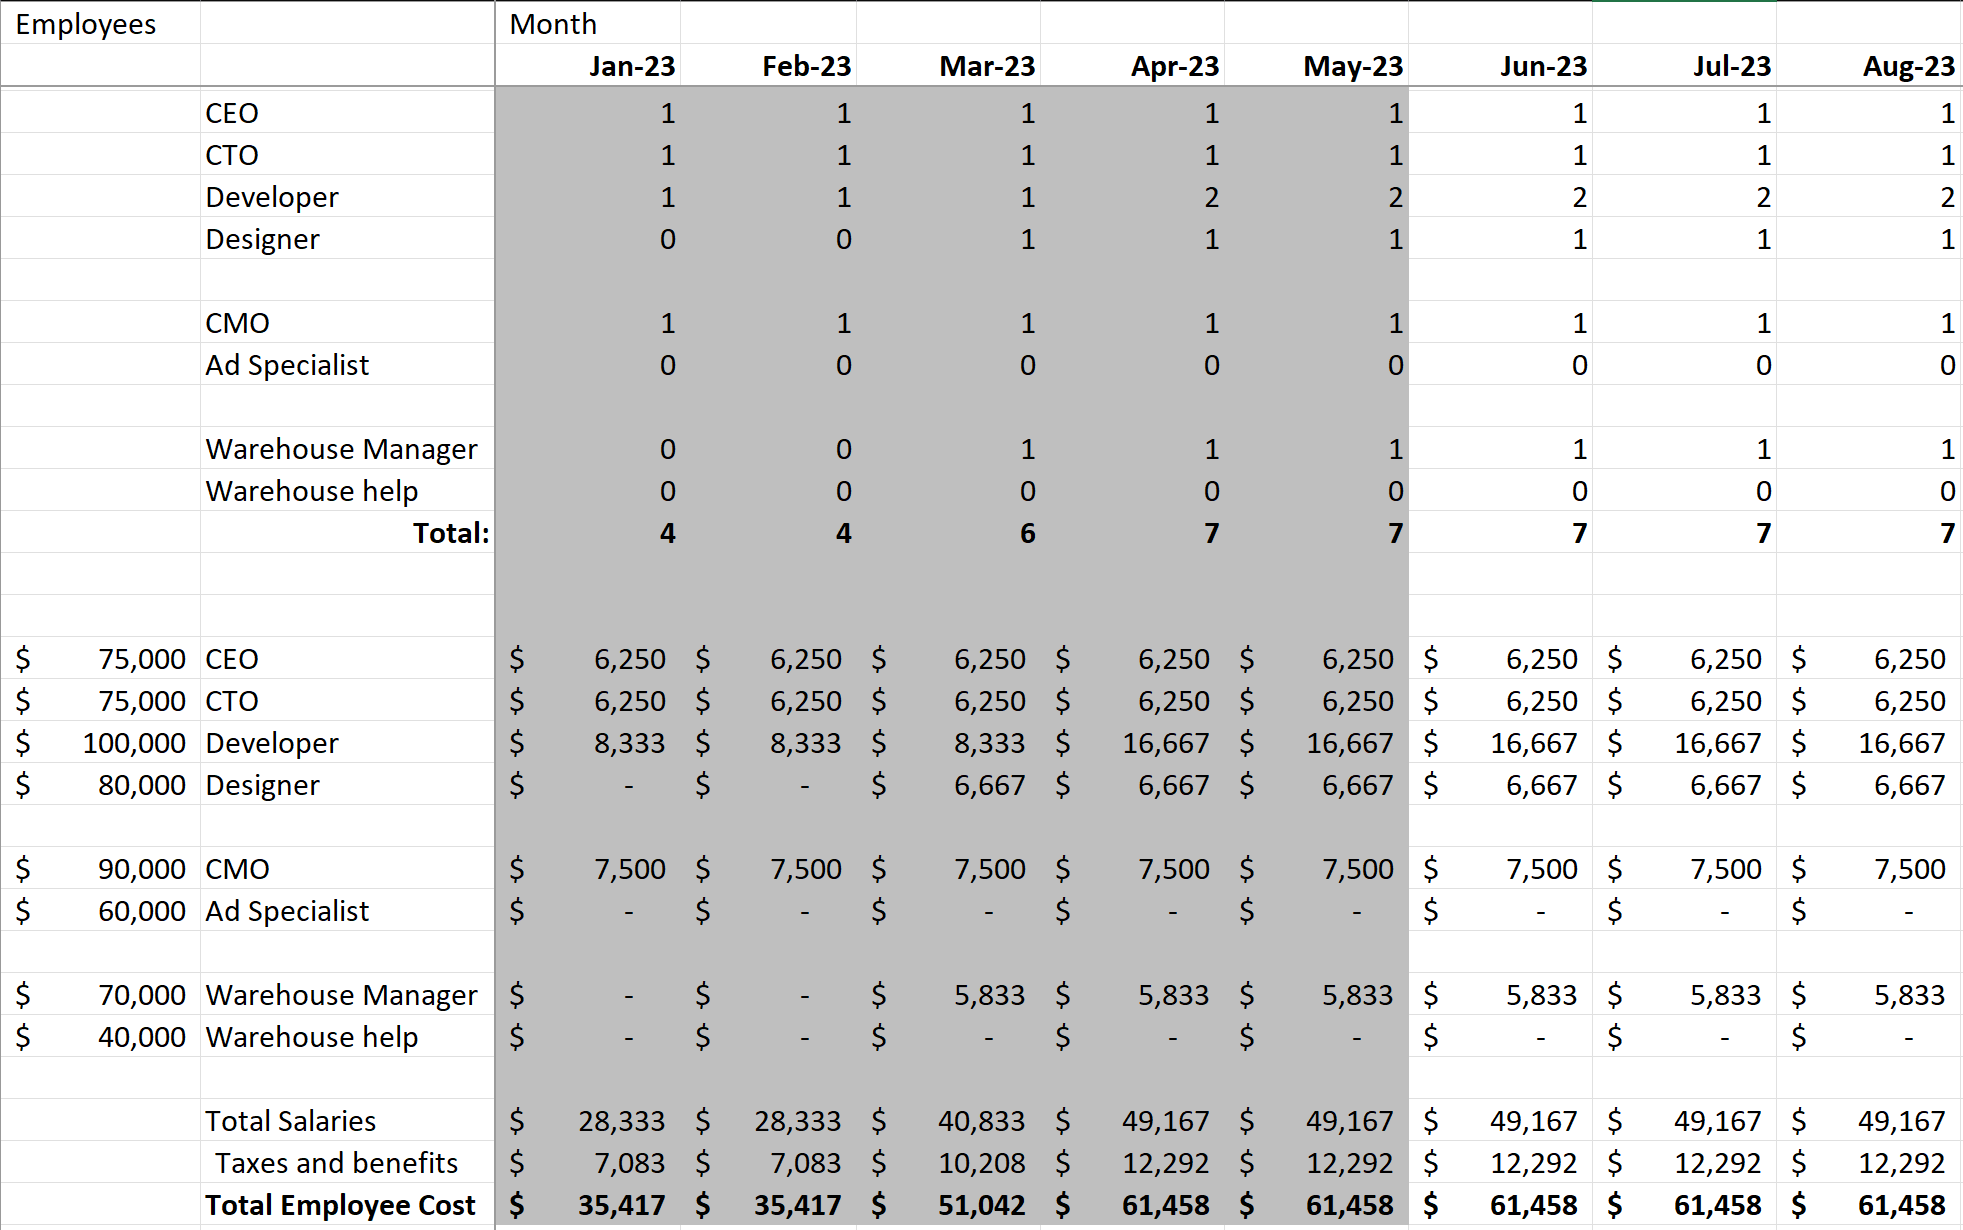1963x1230 pixels.
Task: Select Ad Specialist label in headcount section
Action: (347, 364)
